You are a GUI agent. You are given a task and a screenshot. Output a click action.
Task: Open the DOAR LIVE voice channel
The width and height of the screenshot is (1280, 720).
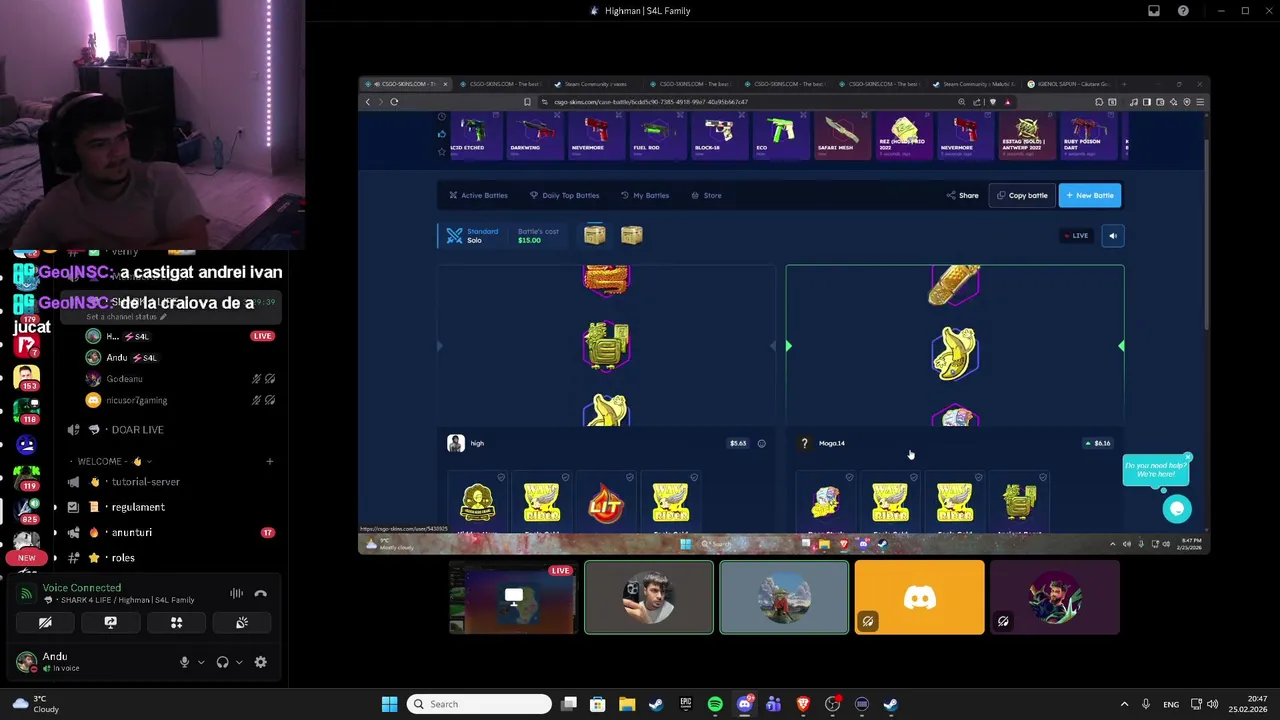170,429
